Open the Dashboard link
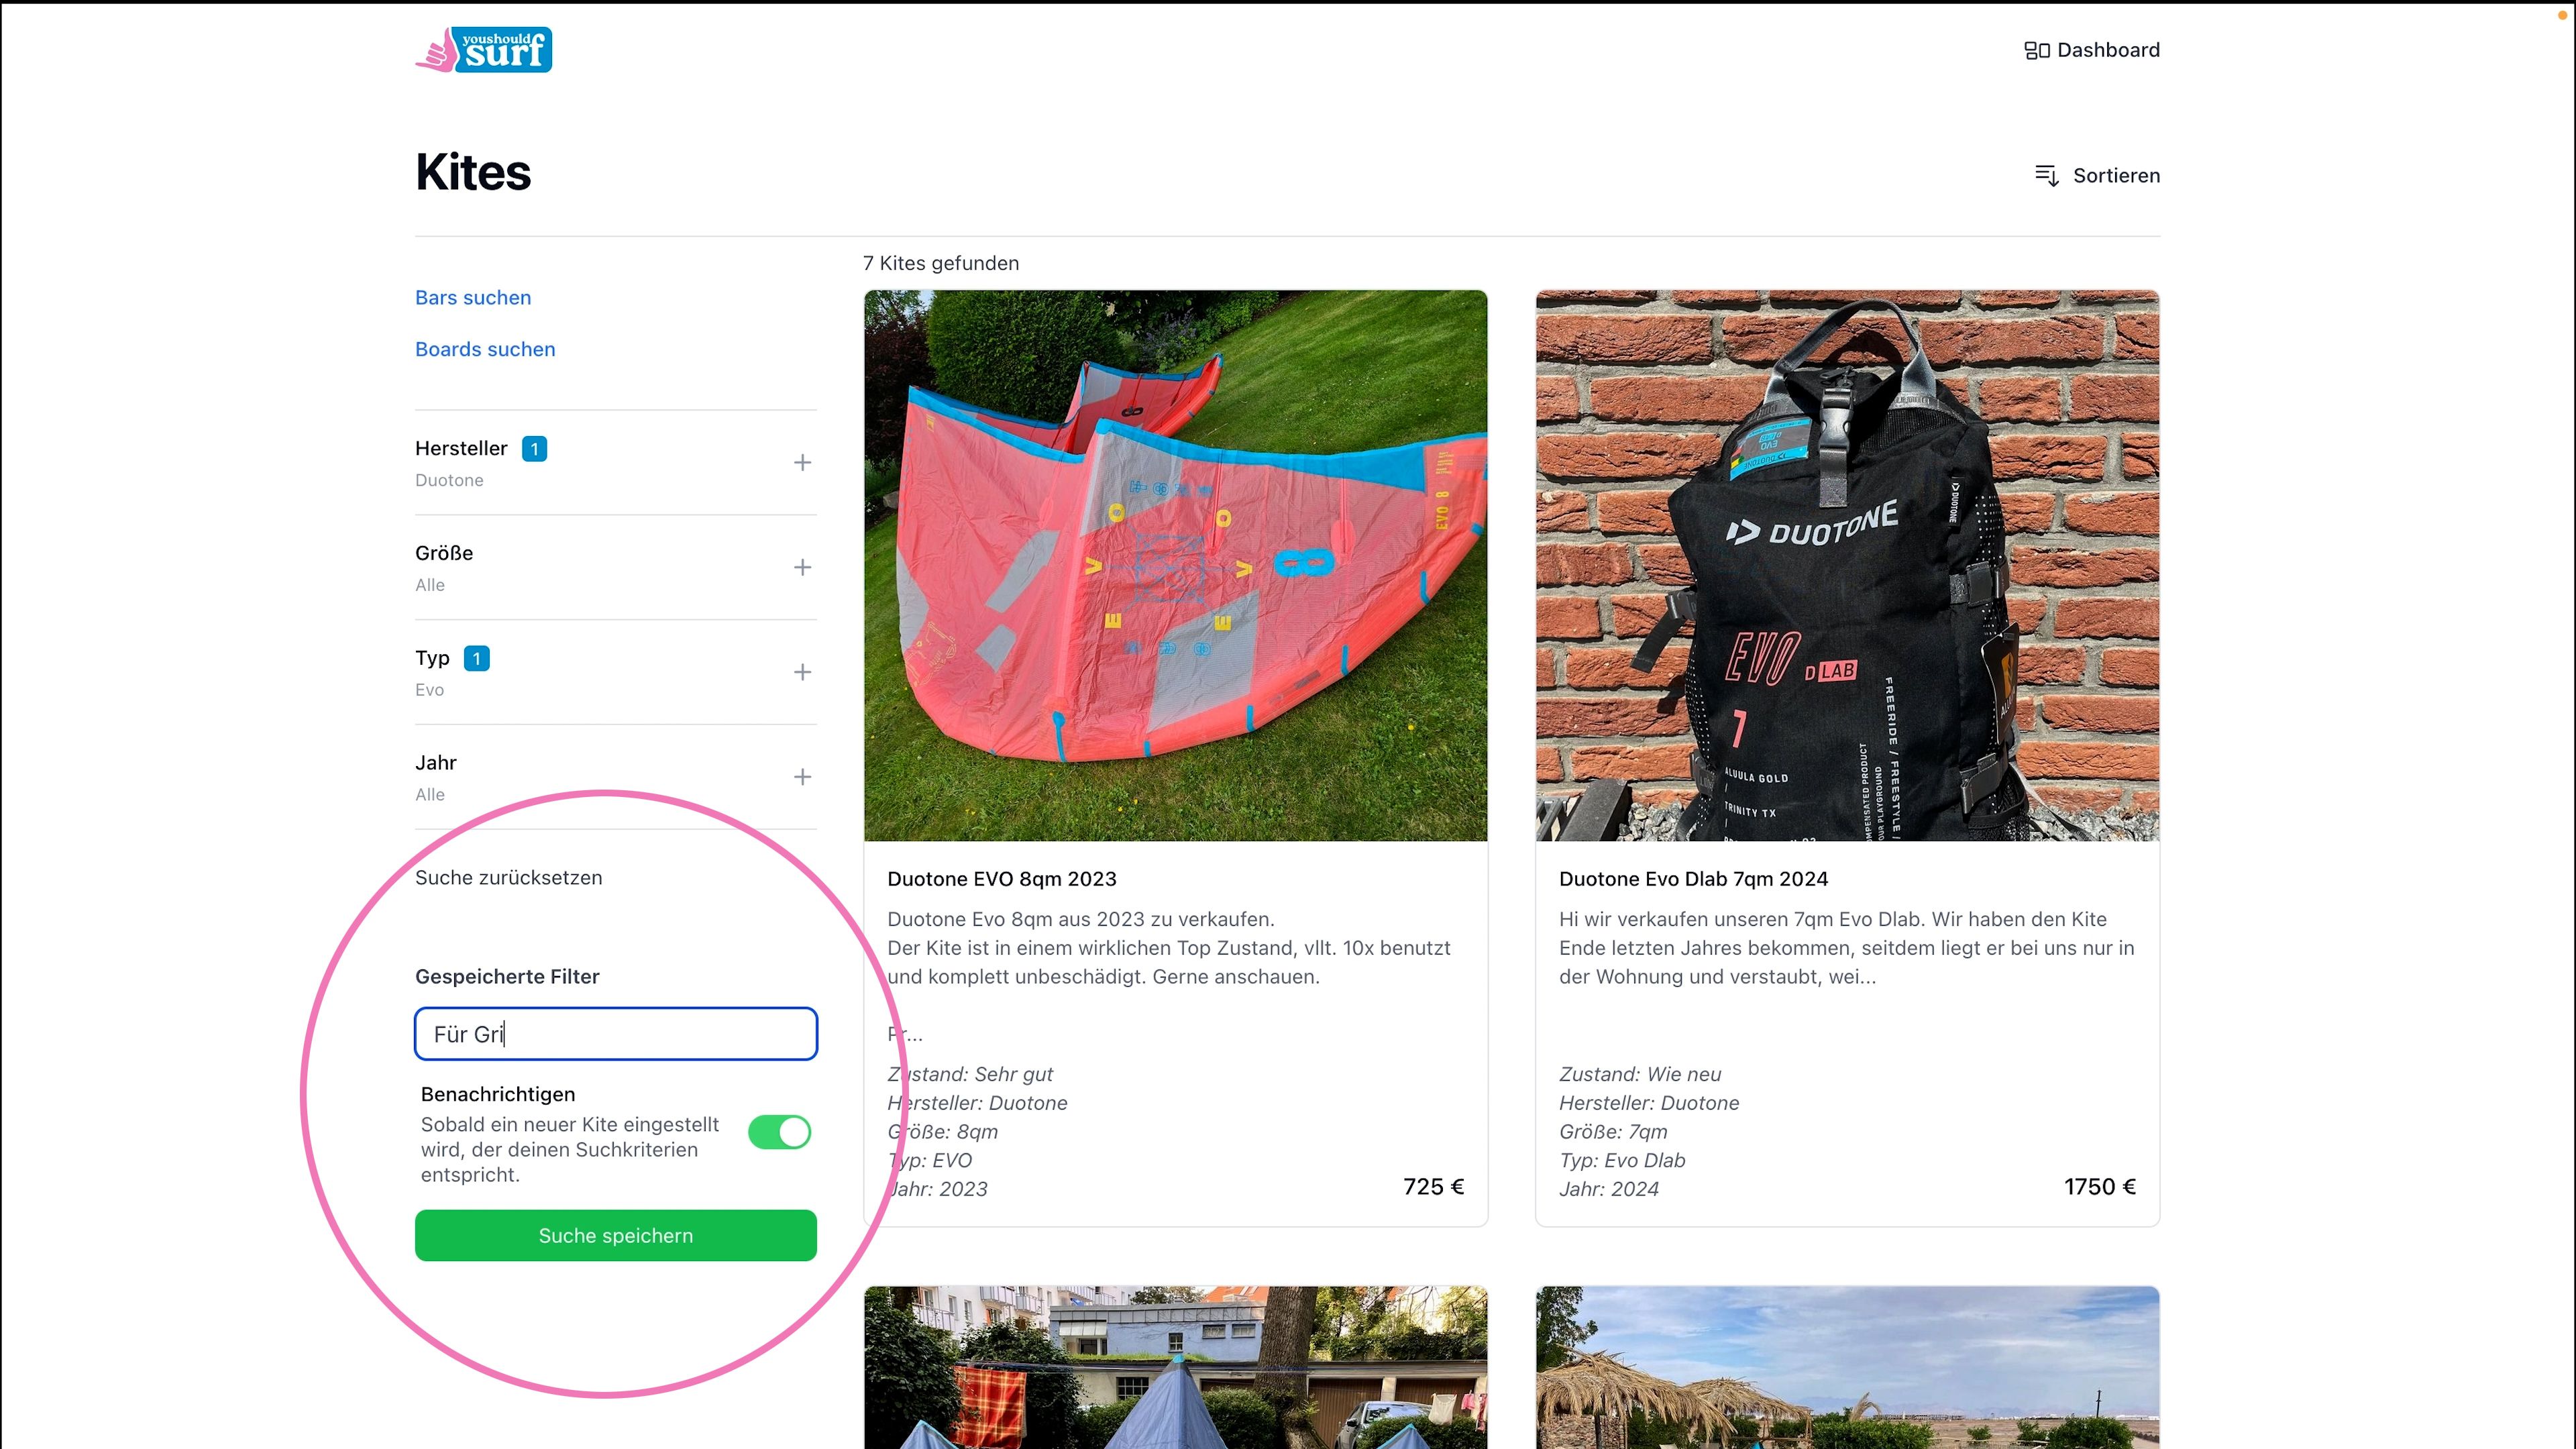This screenshot has width=2576, height=1449. (x=2092, y=50)
